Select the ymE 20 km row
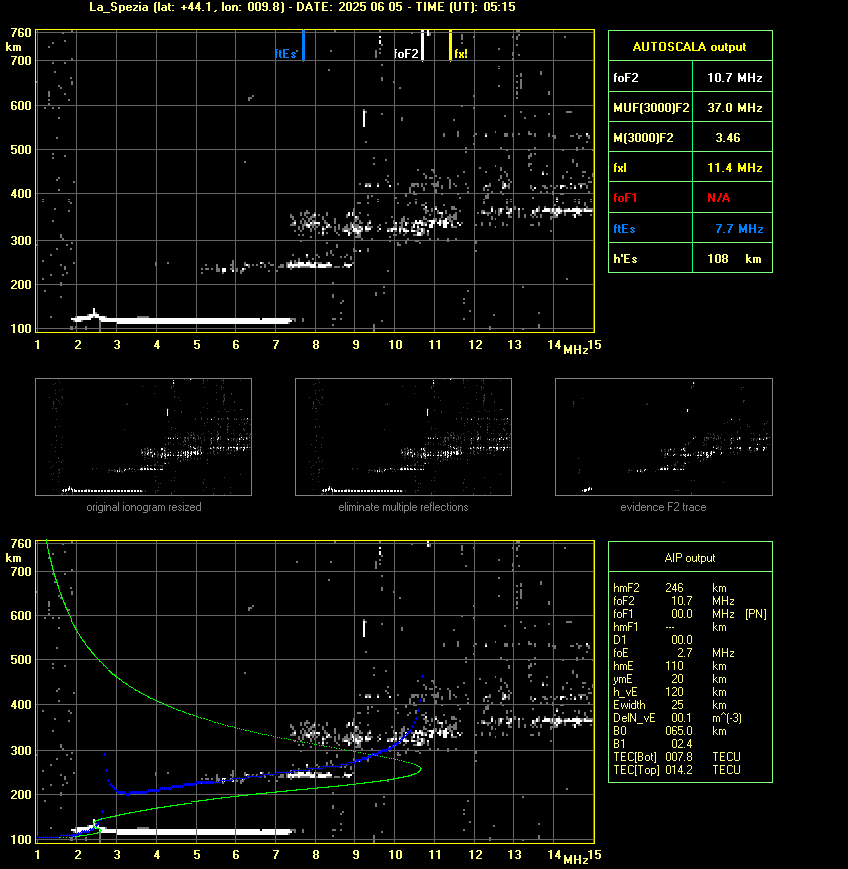This screenshot has height=869, width=848. click(670, 679)
